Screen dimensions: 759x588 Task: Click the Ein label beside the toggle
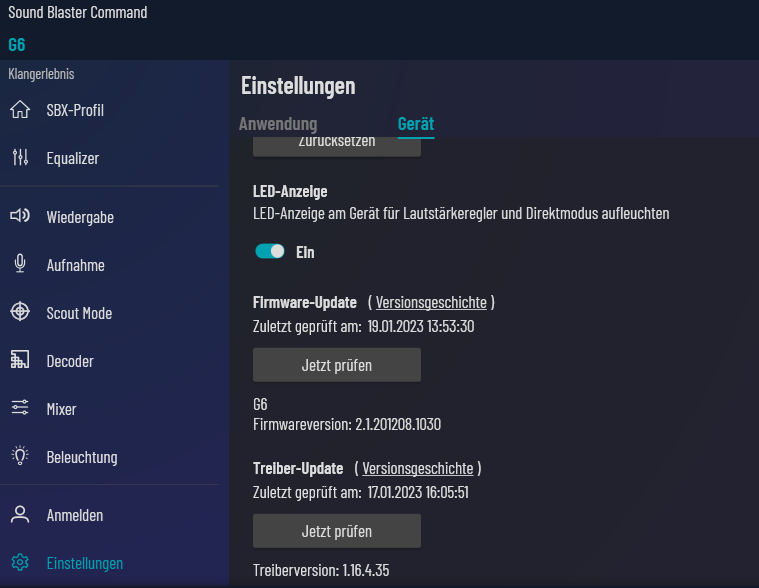pos(305,252)
